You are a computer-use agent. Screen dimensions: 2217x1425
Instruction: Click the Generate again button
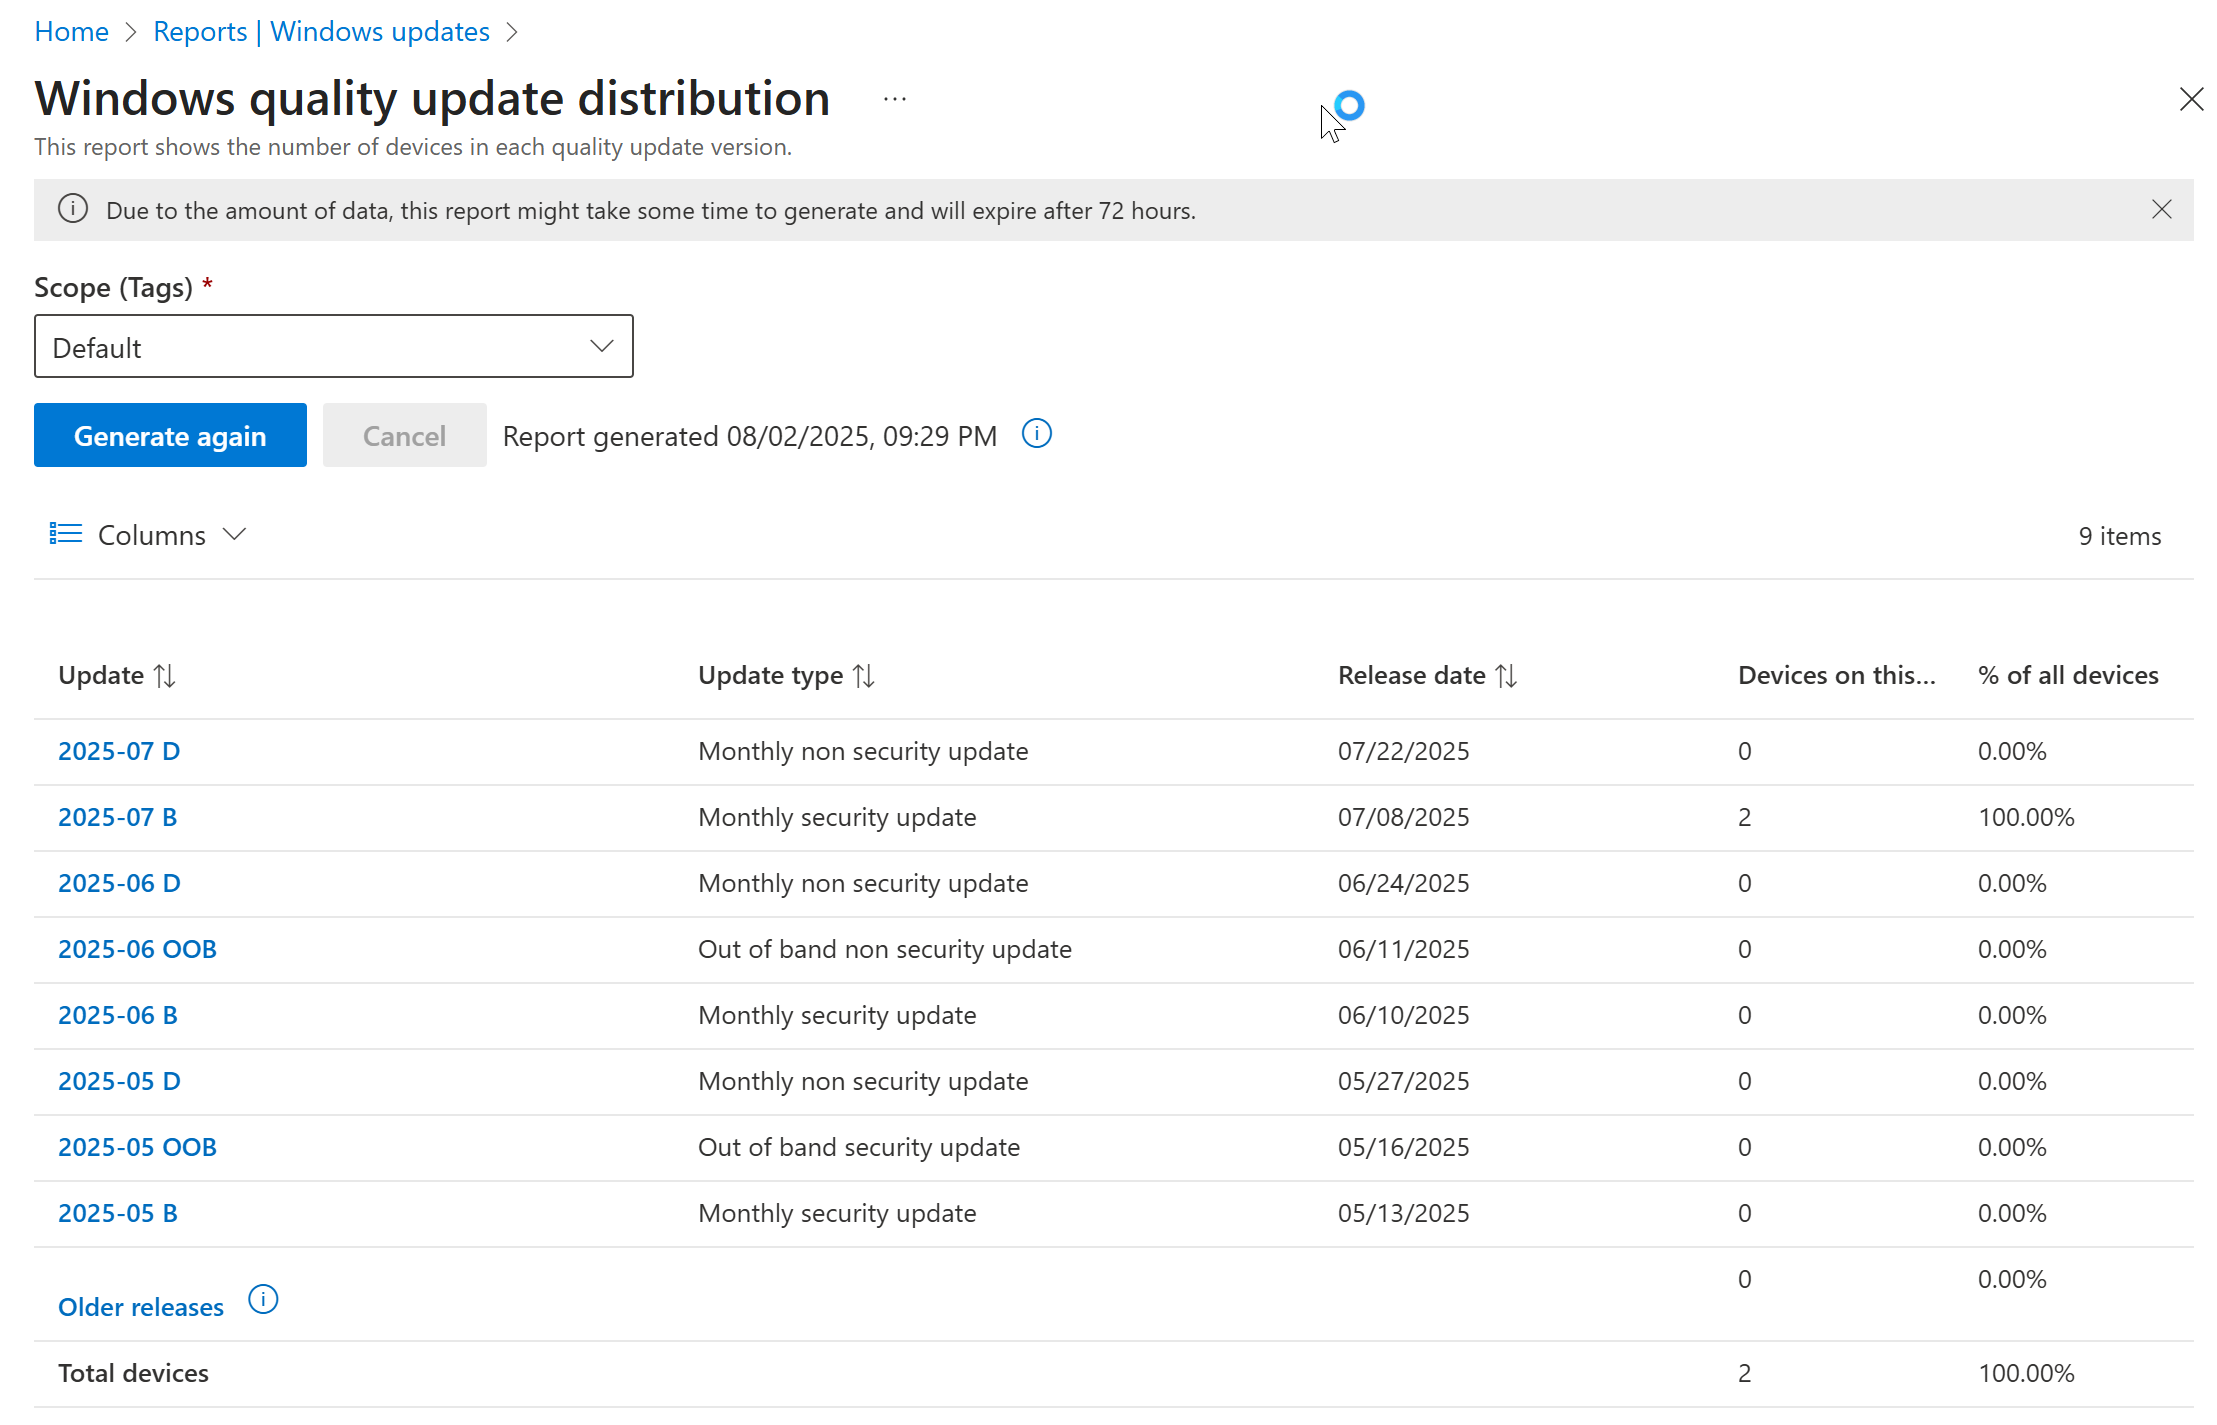click(x=170, y=435)
